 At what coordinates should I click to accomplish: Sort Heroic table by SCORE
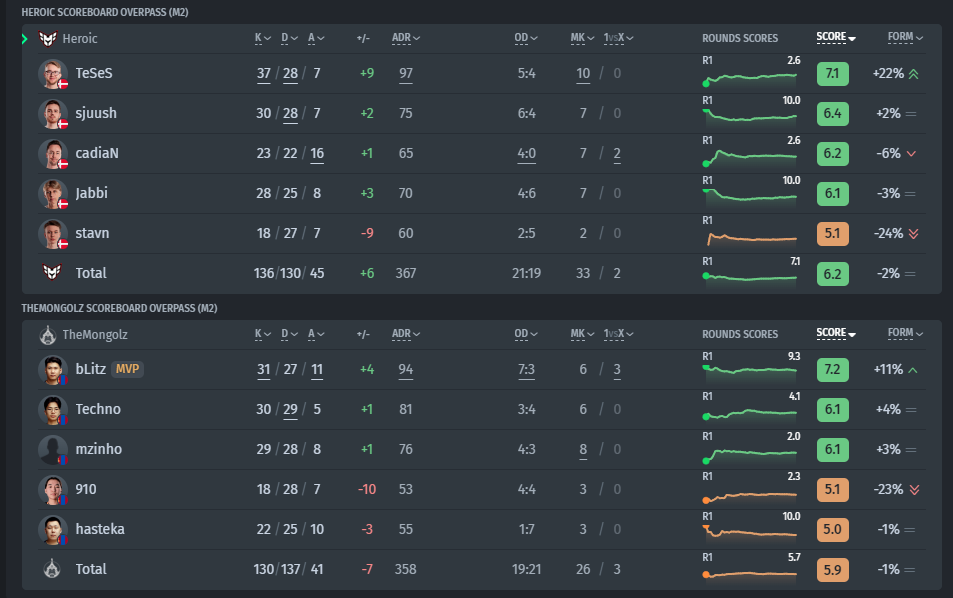coord(836,37)
